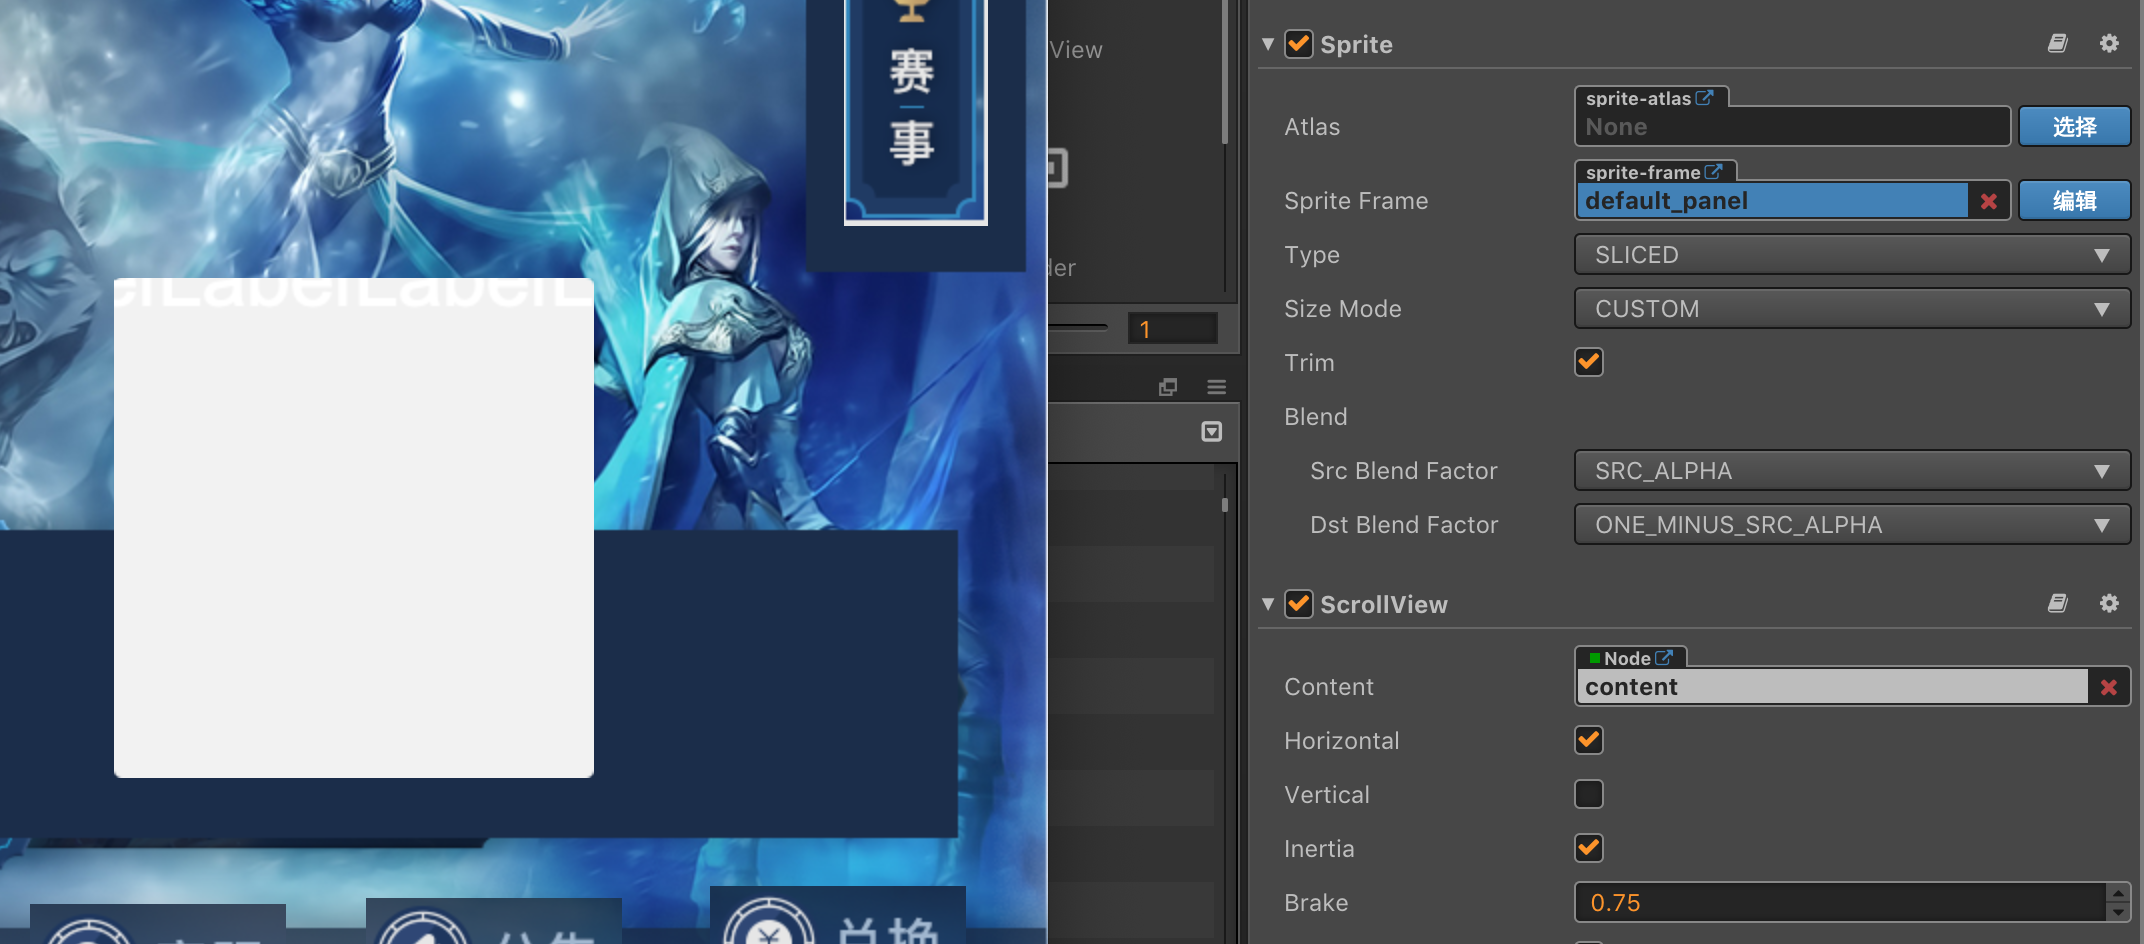Viewport: 2144px width, 944px height.
Task: Click the Blend property label
Action: pyautogui.click(x=1316, y=417)
